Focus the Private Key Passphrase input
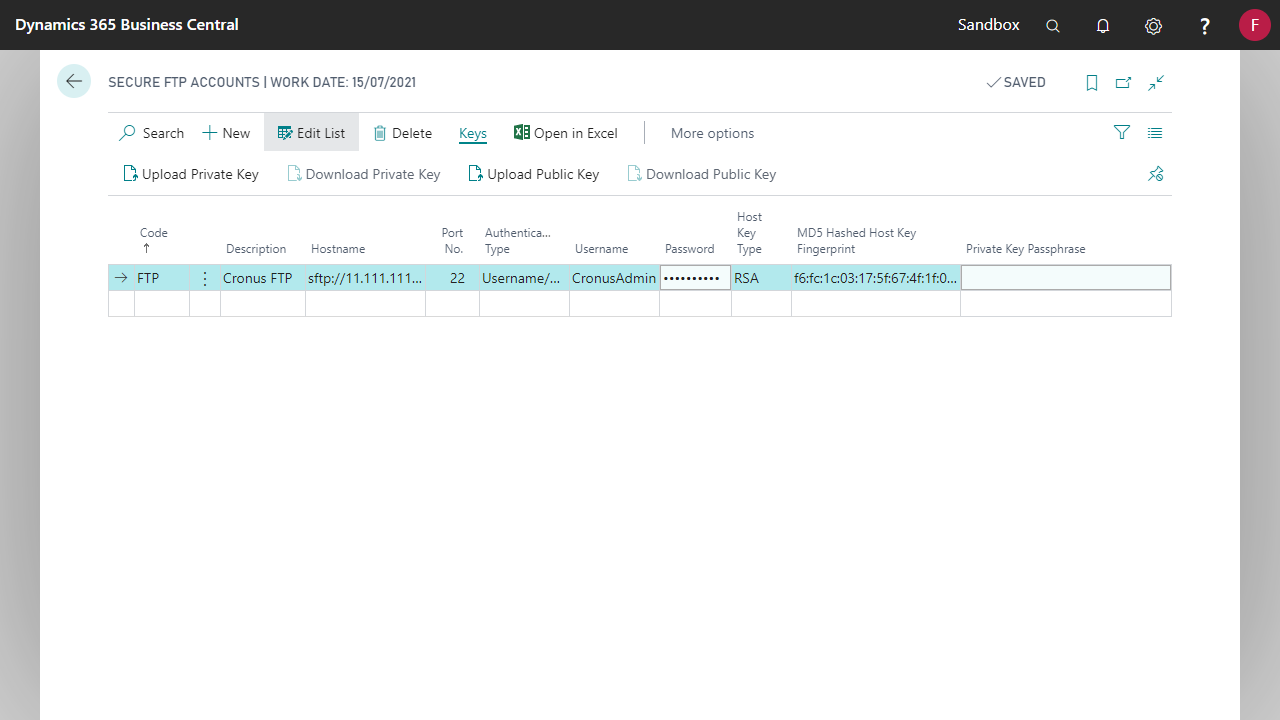This screenshot has height=720, width=1280. click(1066, 278)
